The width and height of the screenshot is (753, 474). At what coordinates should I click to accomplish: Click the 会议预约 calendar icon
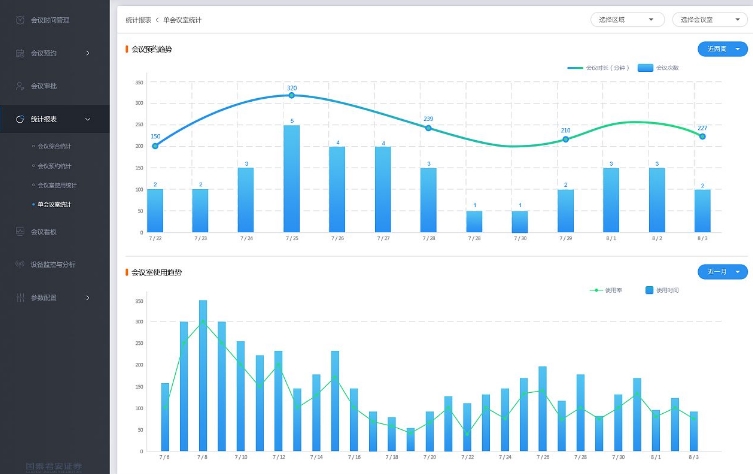tap(20, 53)
